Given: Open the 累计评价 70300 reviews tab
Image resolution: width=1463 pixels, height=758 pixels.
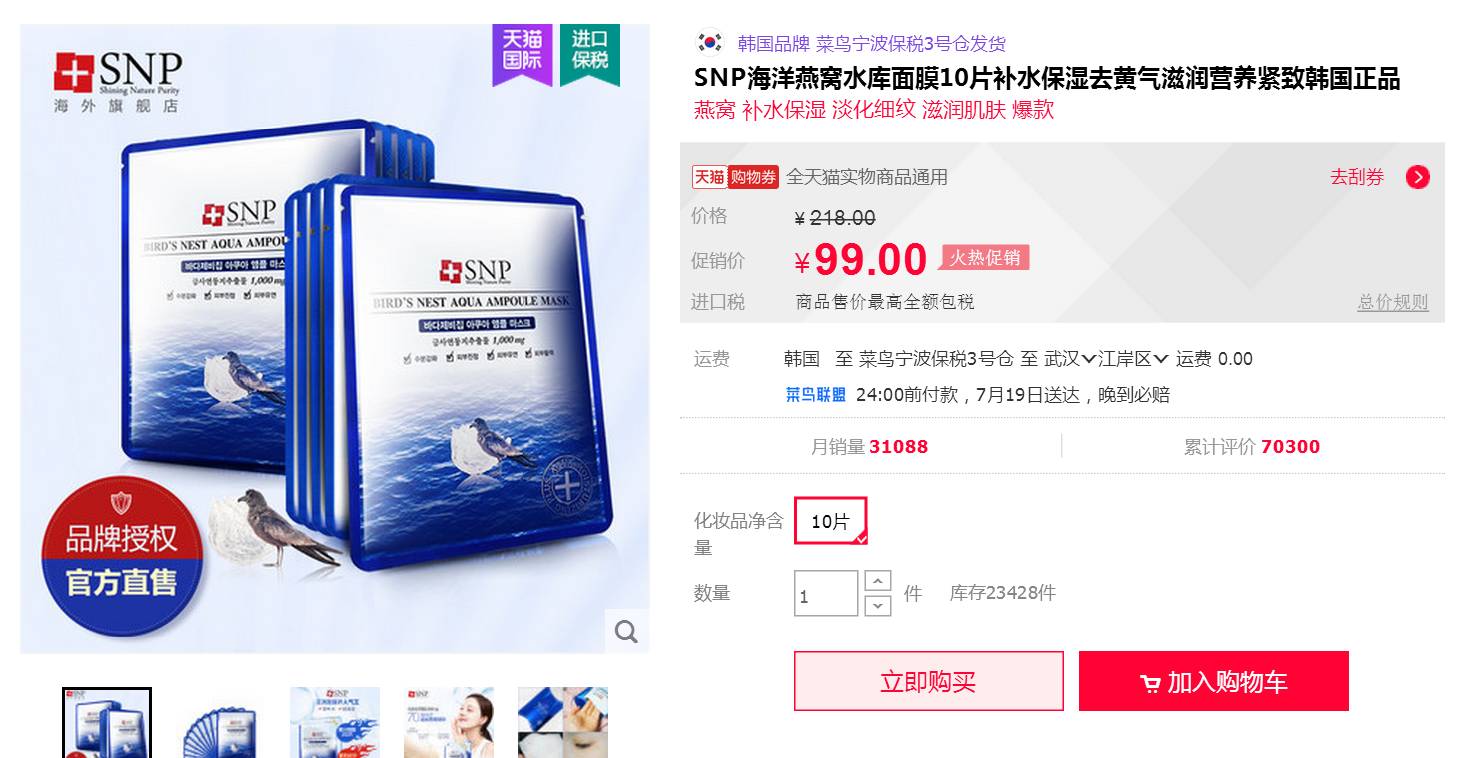Looking at the screenshot, I should coord(1252,447).
